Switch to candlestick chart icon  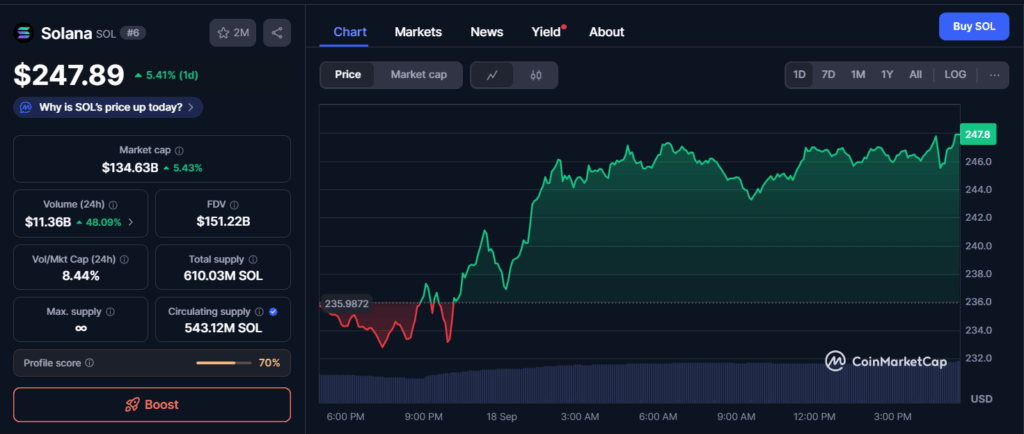536,75
